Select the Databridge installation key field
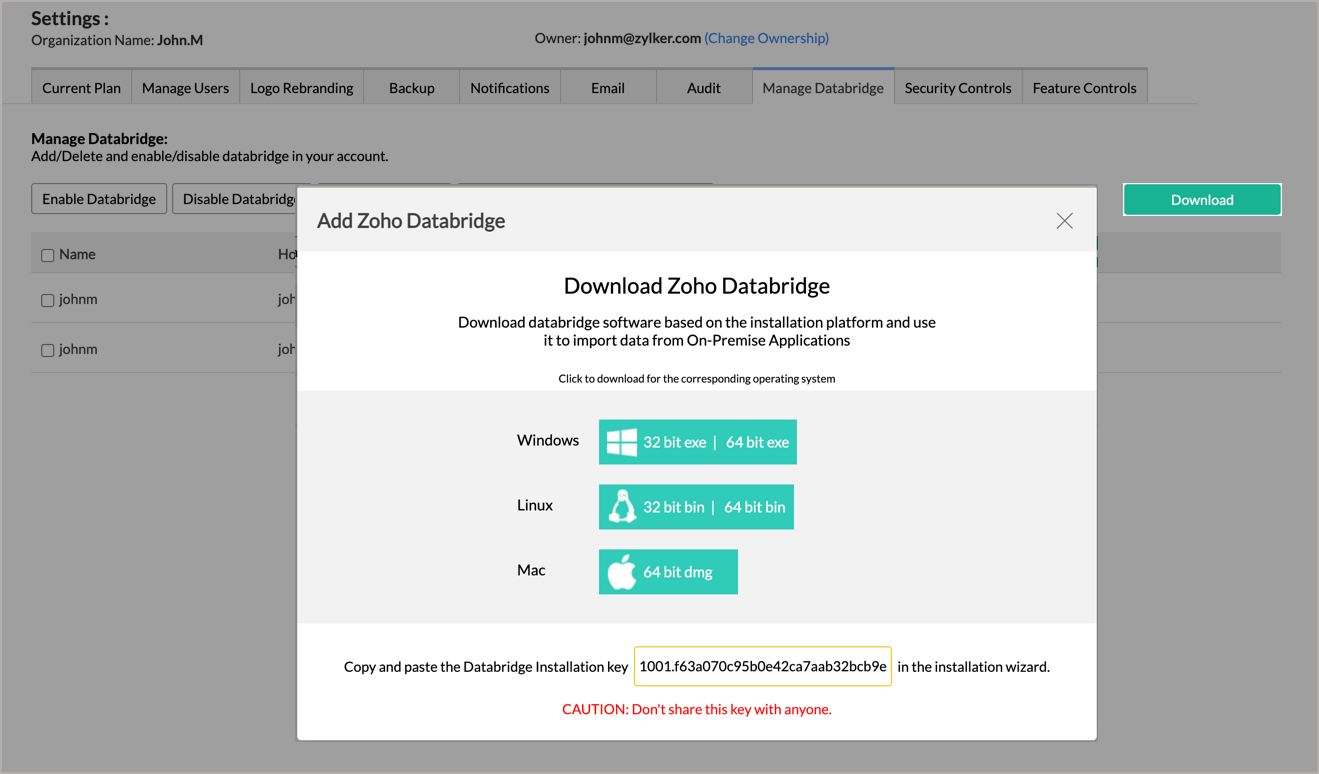 (x=762, y=666)
